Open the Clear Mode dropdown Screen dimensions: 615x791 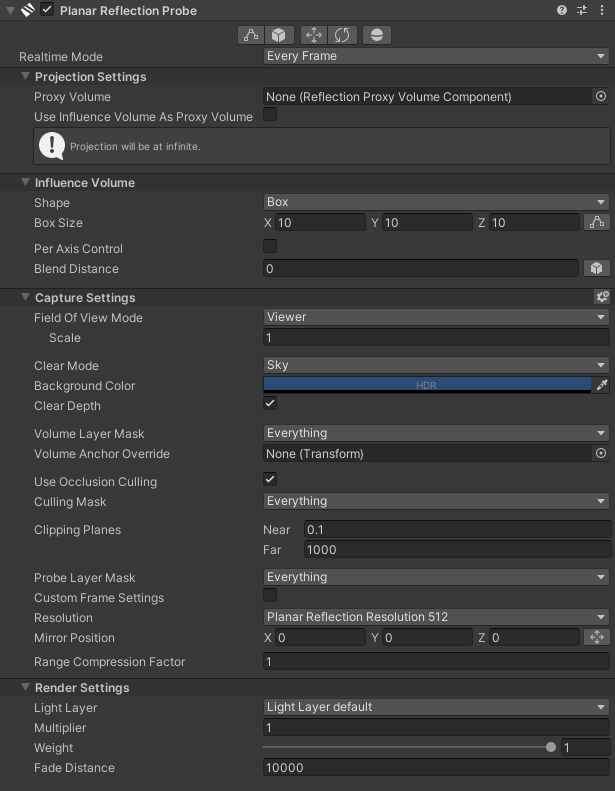[x=436, y=365]
